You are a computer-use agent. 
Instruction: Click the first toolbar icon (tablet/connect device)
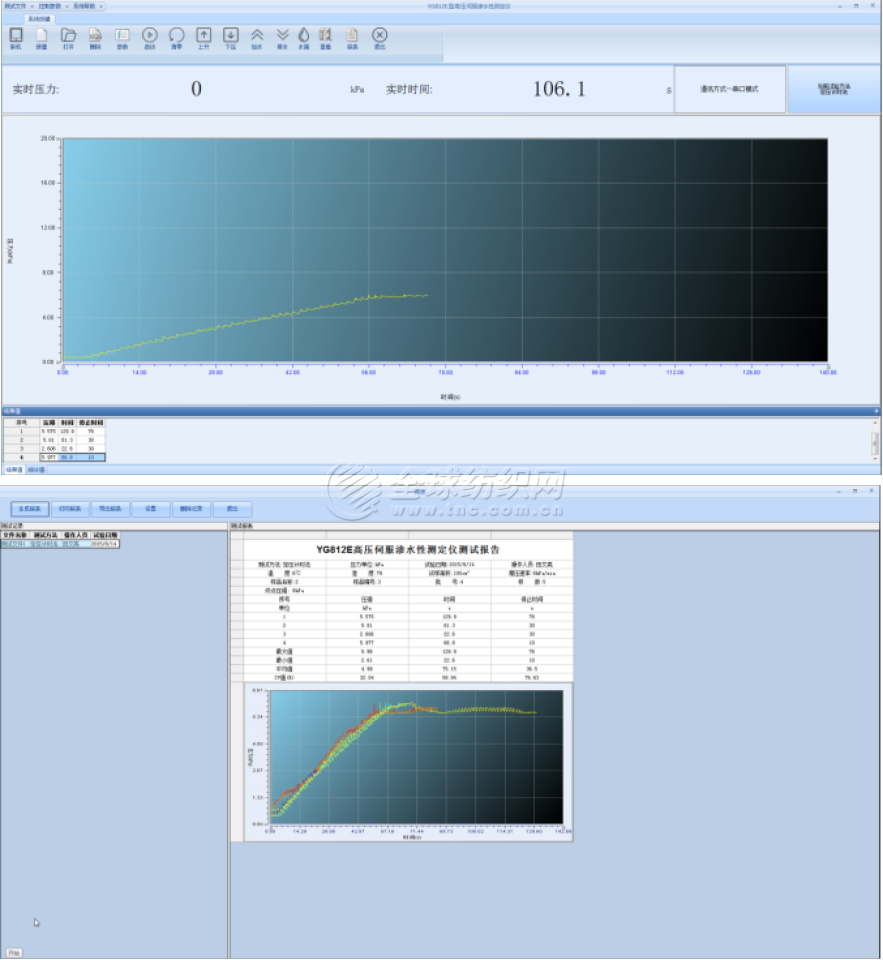[x=16, y=38]
